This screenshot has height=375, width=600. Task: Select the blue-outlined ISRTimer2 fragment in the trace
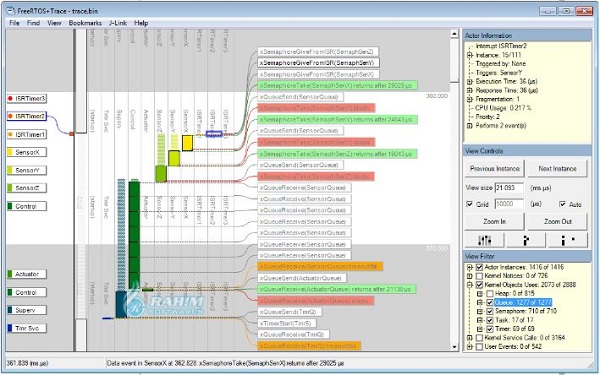[214, 134]
